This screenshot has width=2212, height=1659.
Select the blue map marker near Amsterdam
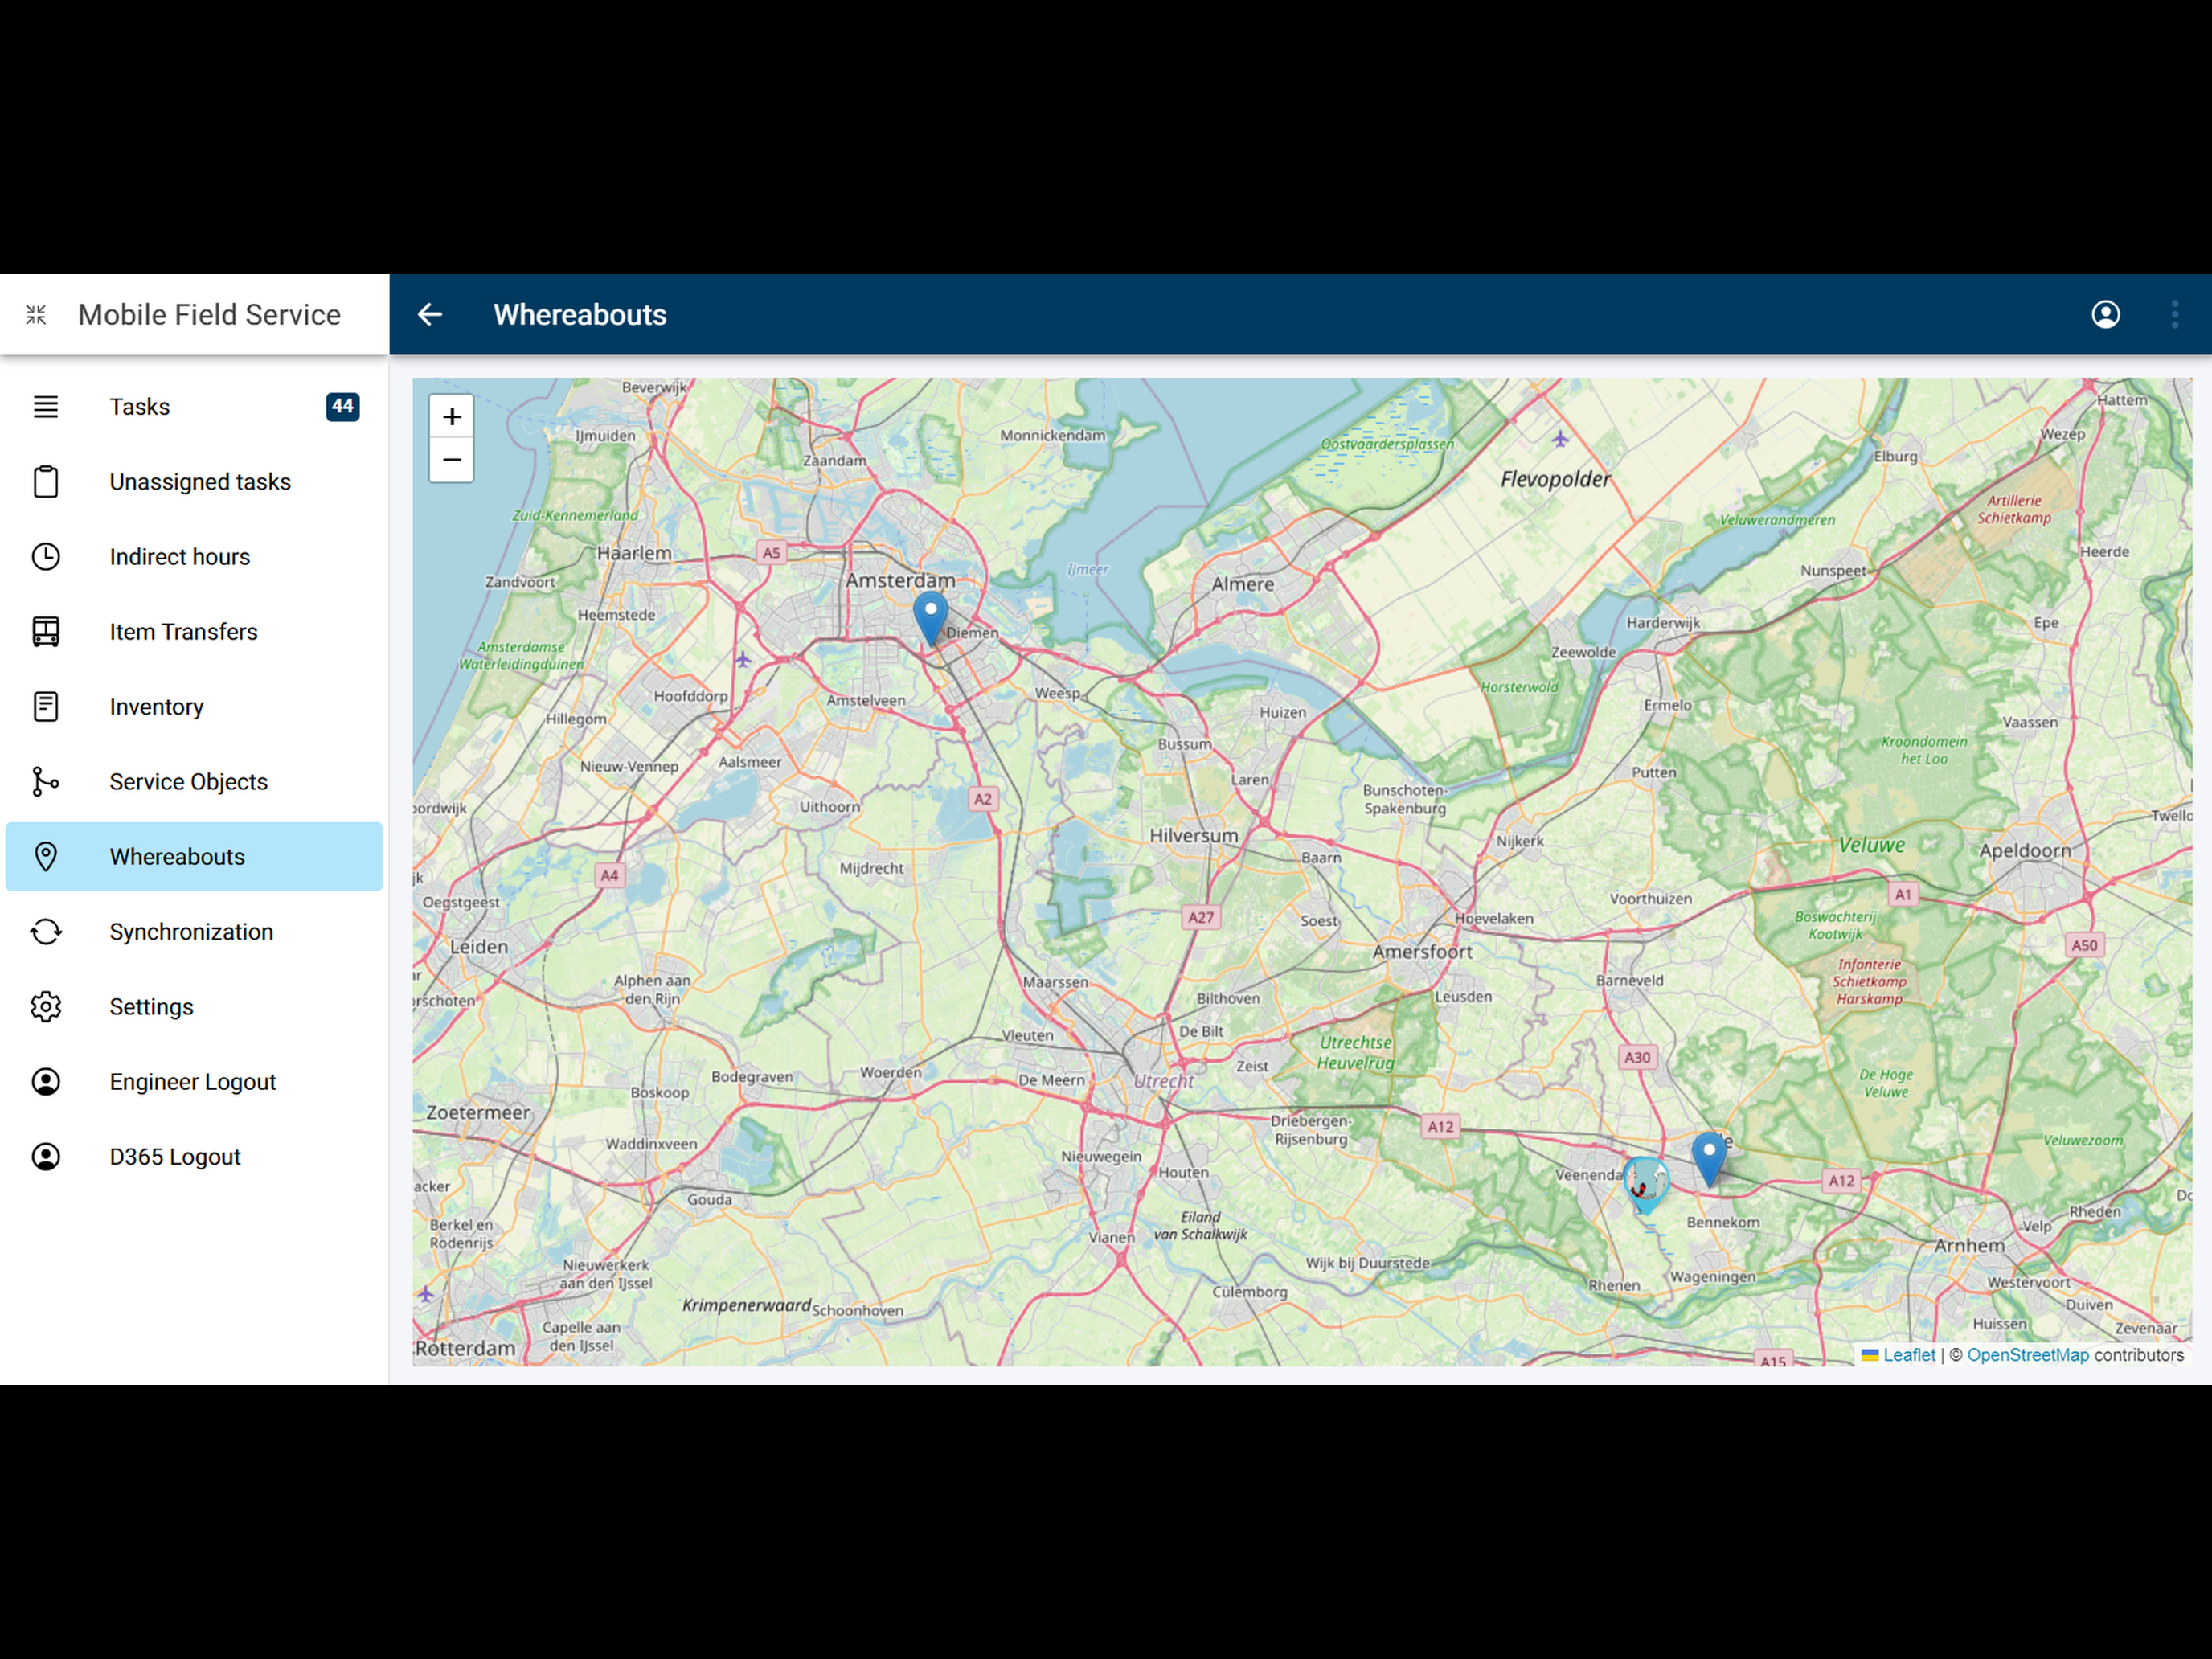click(931, 617)
